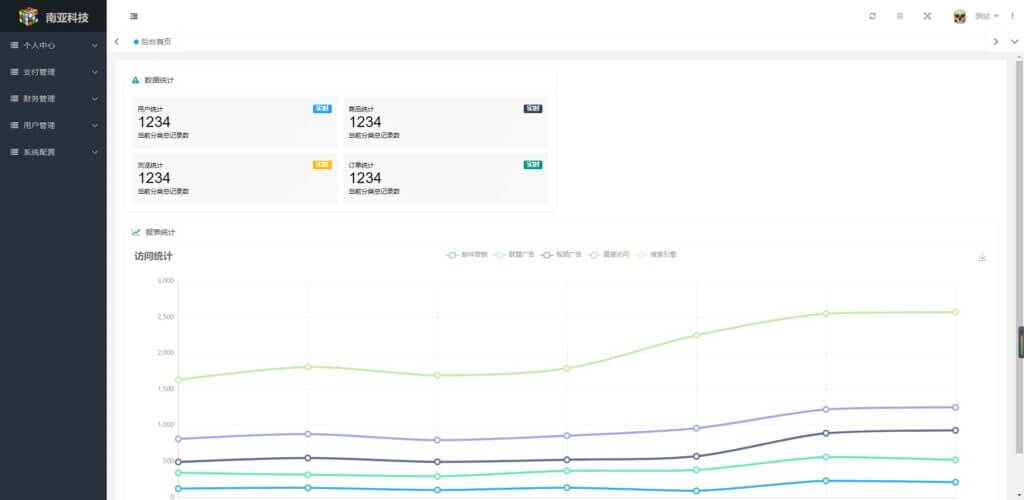Open the 系统配置 sidebar menu
The width and height of the screenshot is (1024, 500).
click(x=53, y=152)
